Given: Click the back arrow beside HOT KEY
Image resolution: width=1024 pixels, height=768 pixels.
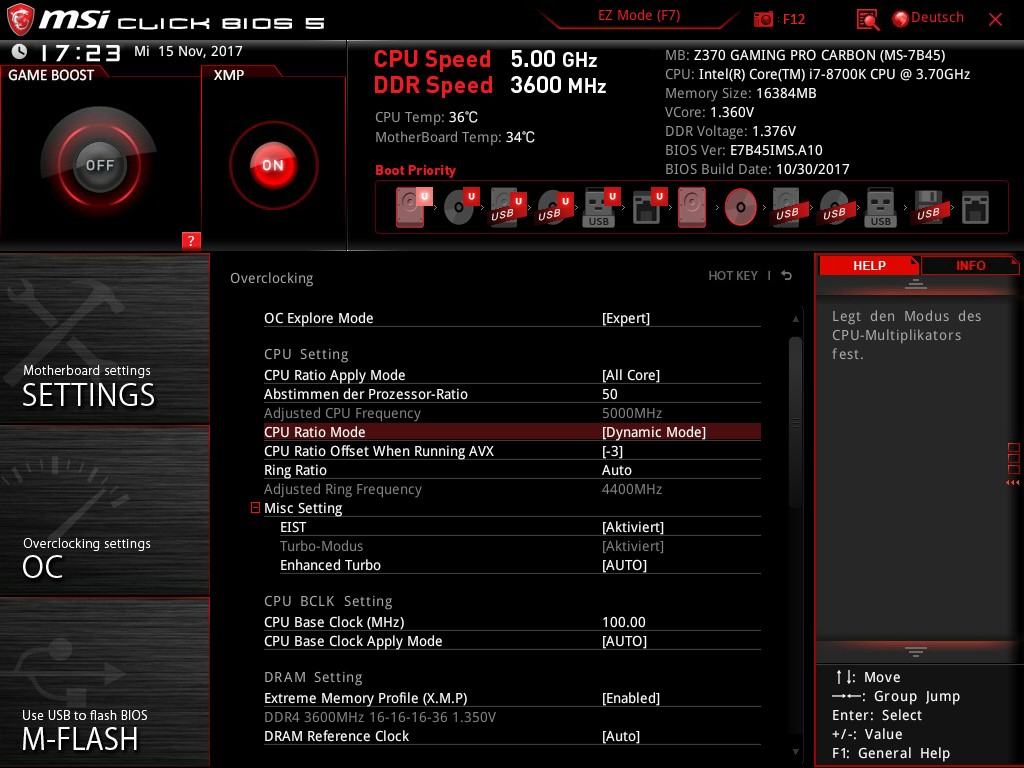Looking at the screenshot, I should (787, 276).
